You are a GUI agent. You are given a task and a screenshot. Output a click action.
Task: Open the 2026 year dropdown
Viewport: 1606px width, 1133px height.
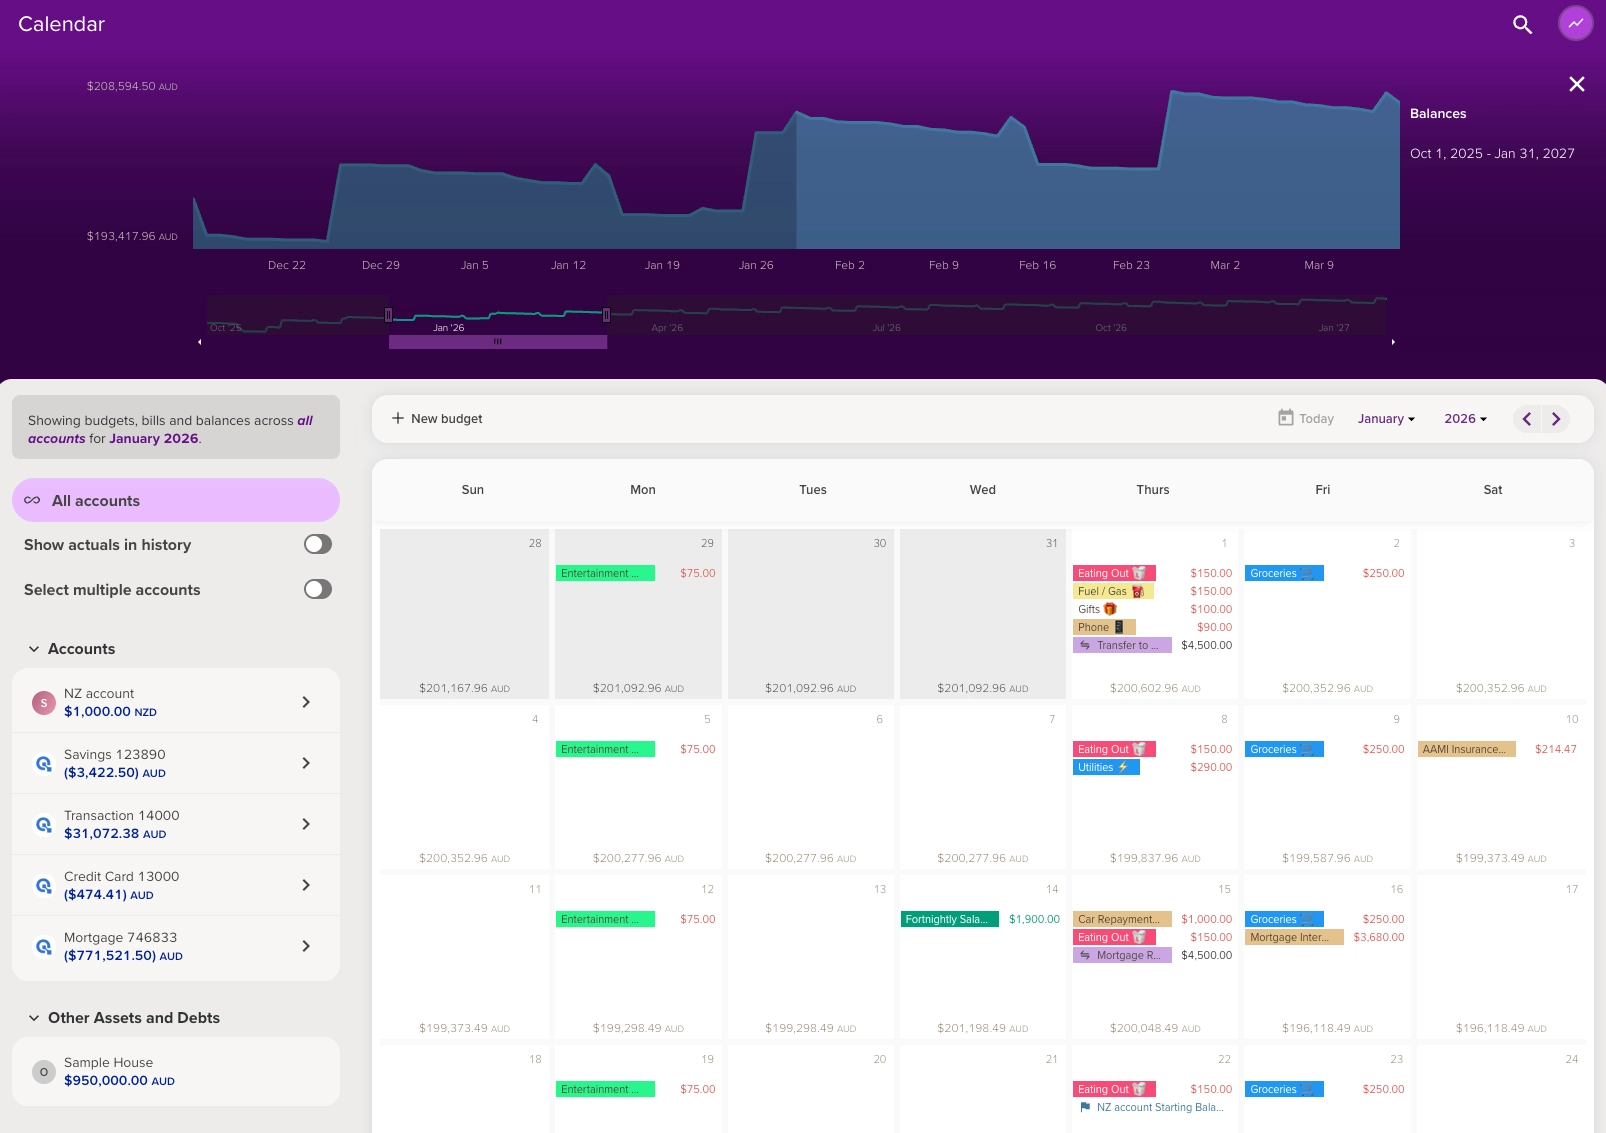(x=1466, y=419)
